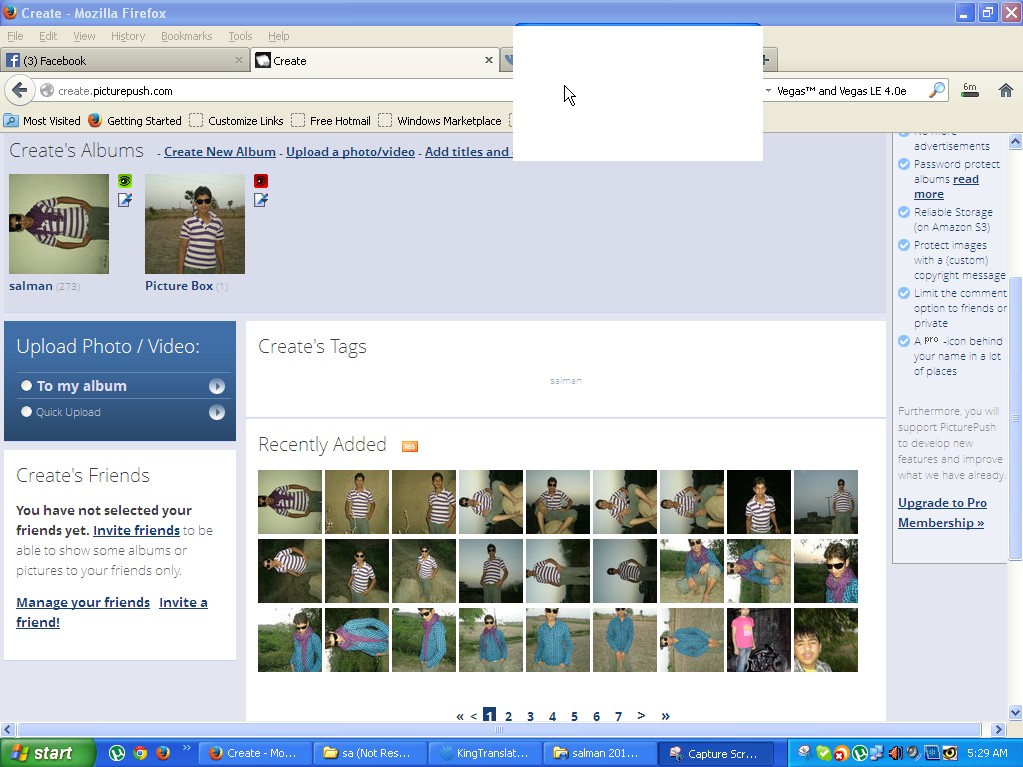Click the URL address bar
The height and width of the screenshot is (767, 1023).
click(x=274, y=91)
